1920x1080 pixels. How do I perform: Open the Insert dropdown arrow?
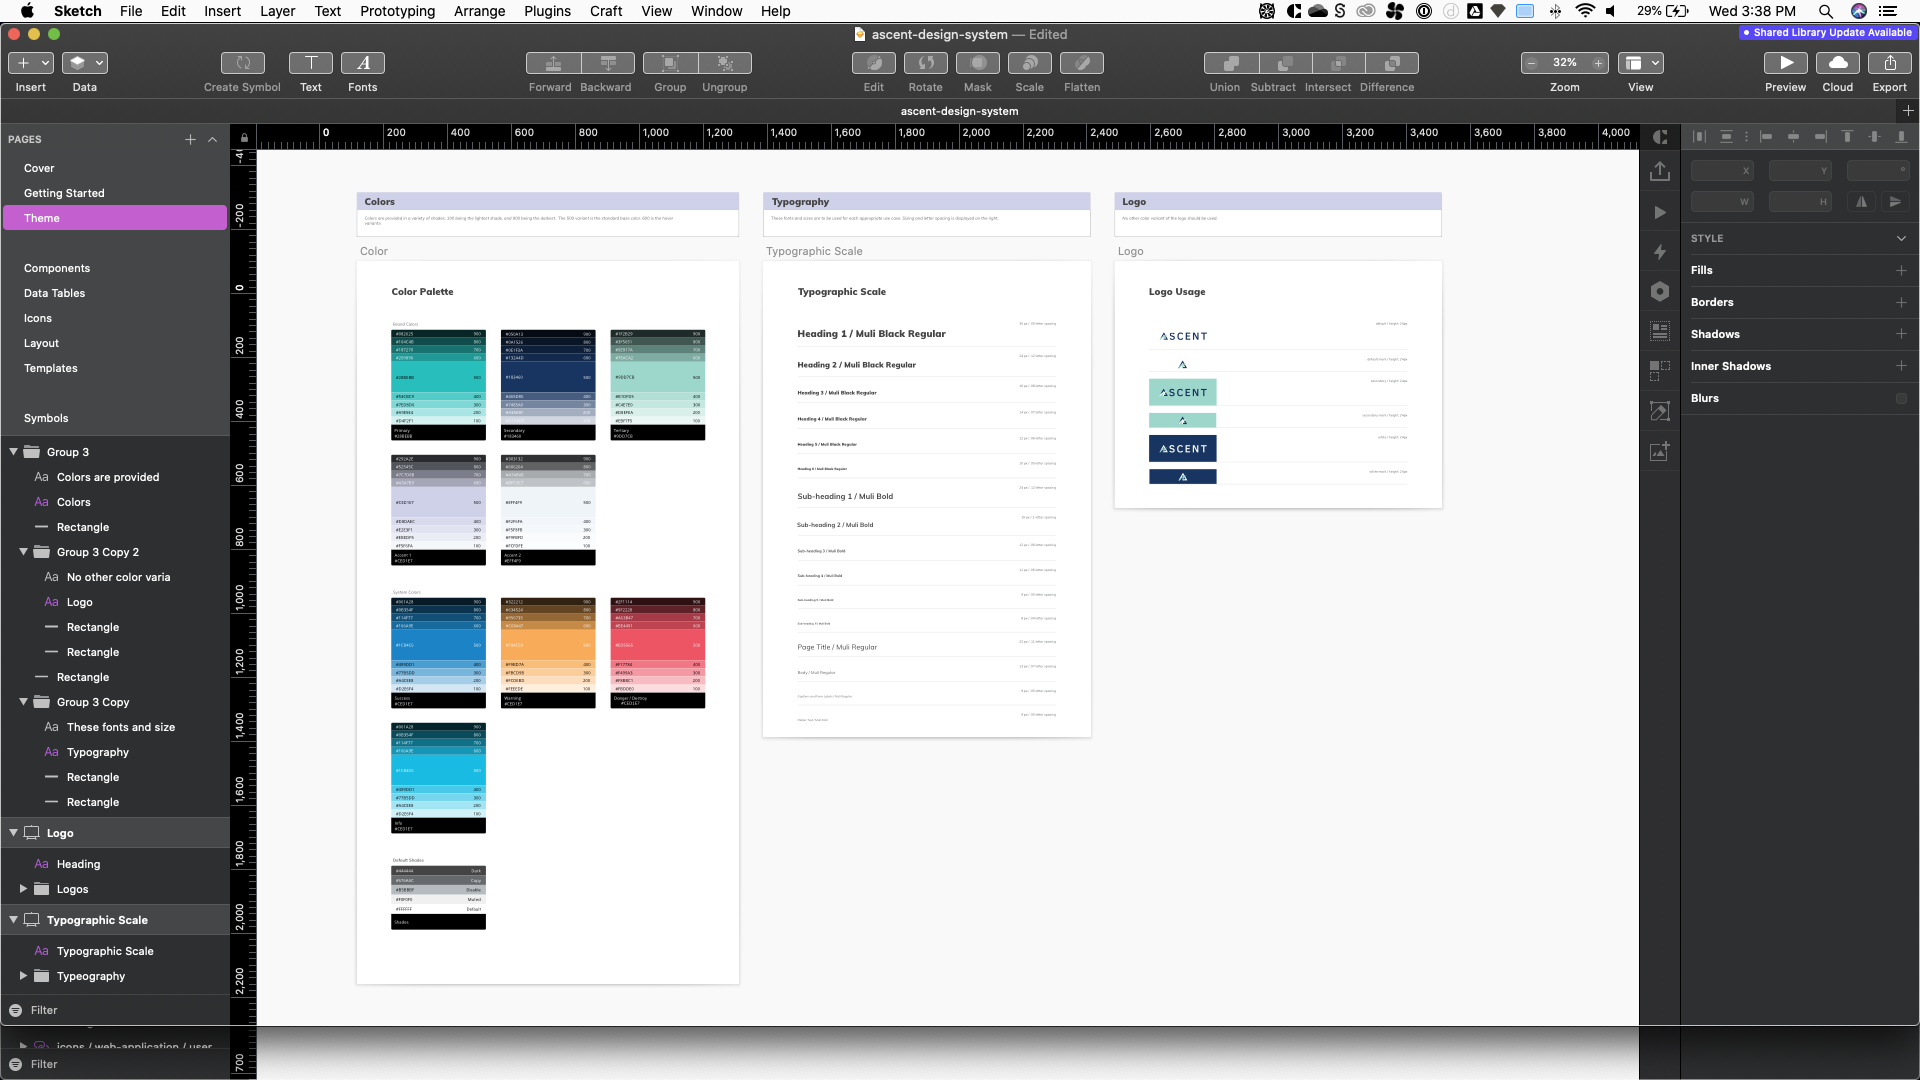[45, 63]
